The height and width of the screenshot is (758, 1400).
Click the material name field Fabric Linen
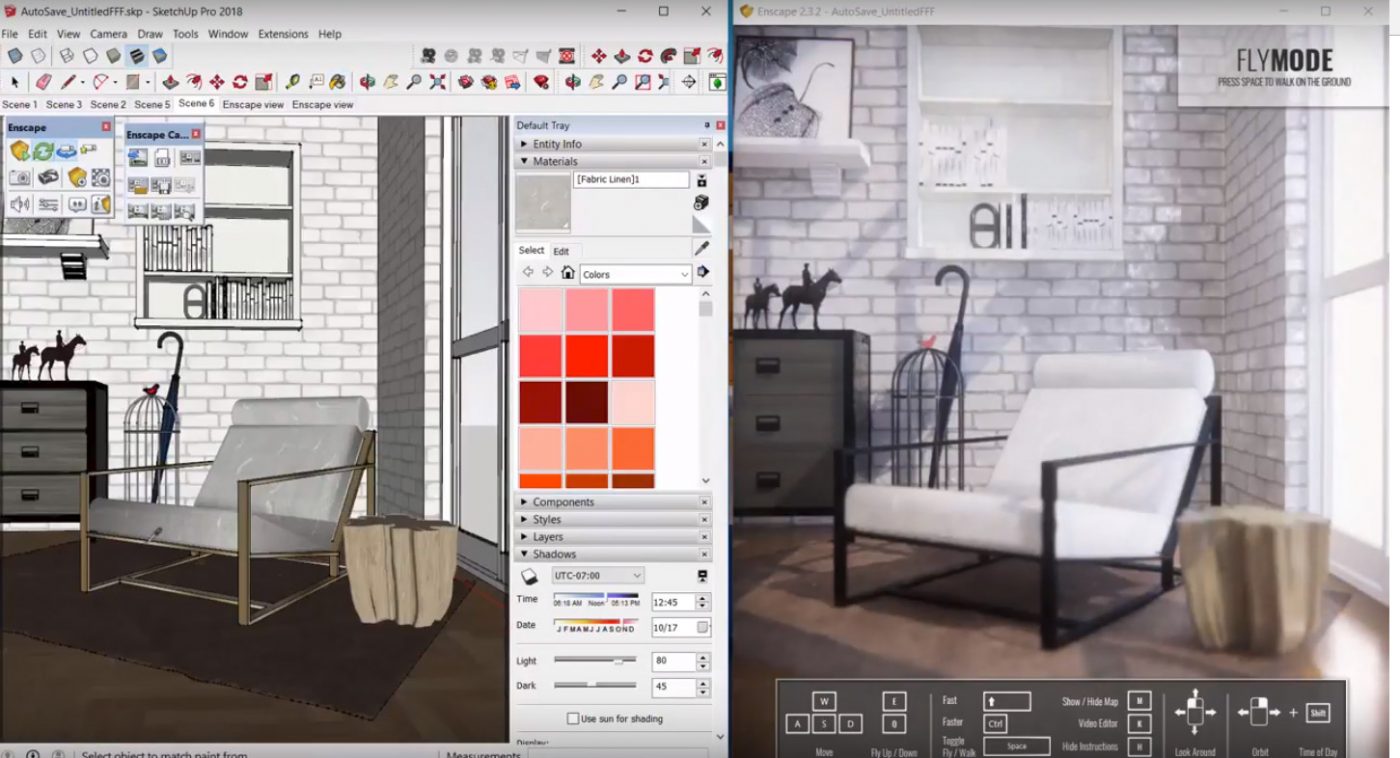[631, 180]
